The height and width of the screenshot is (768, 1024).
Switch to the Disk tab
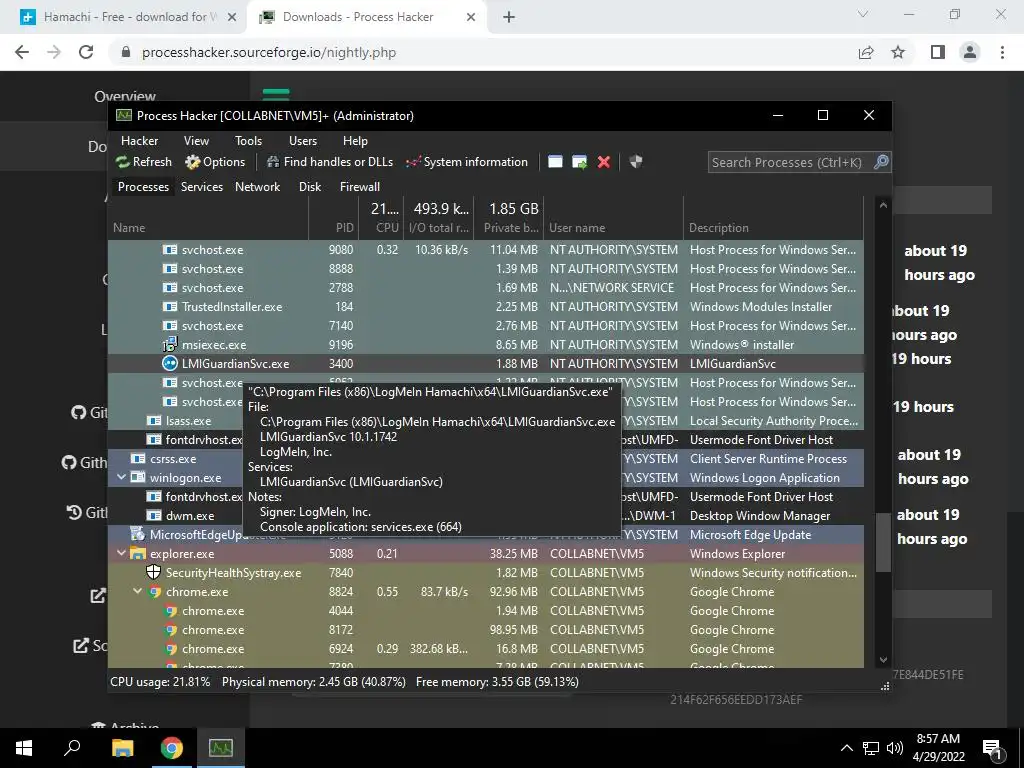coord(310,187)
